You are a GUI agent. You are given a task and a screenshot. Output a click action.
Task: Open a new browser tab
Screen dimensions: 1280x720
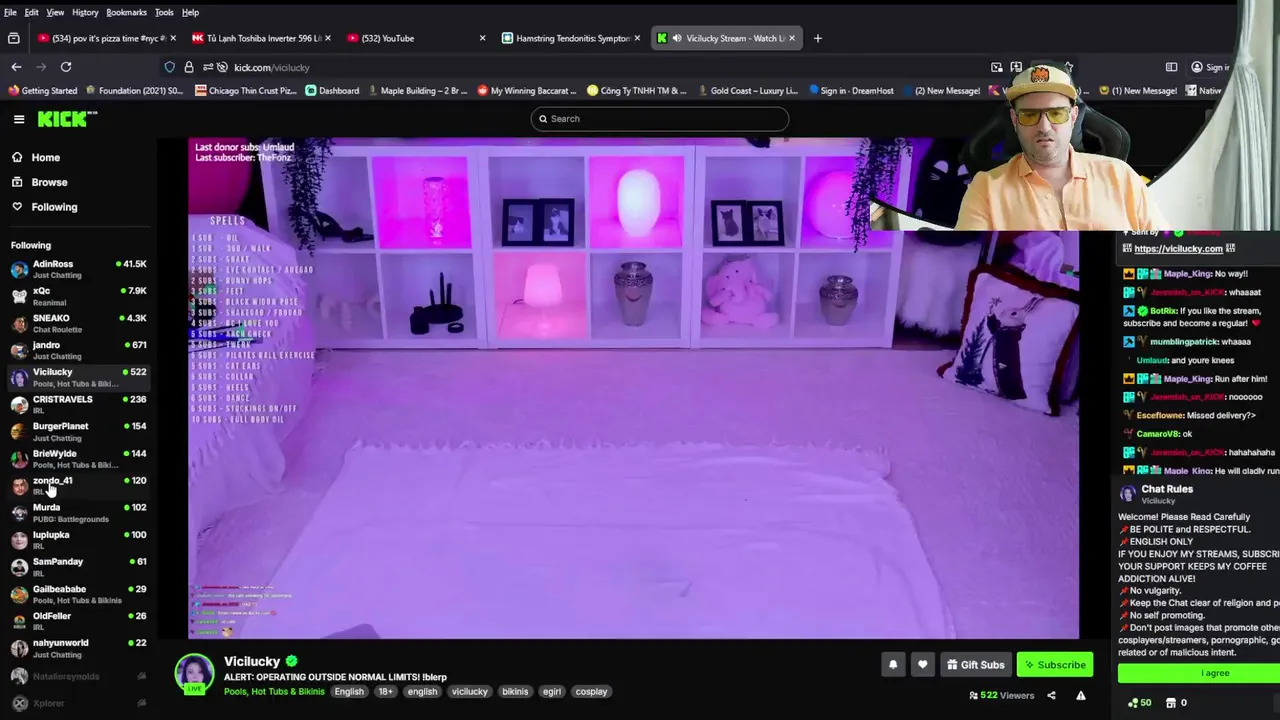point(818,38)
